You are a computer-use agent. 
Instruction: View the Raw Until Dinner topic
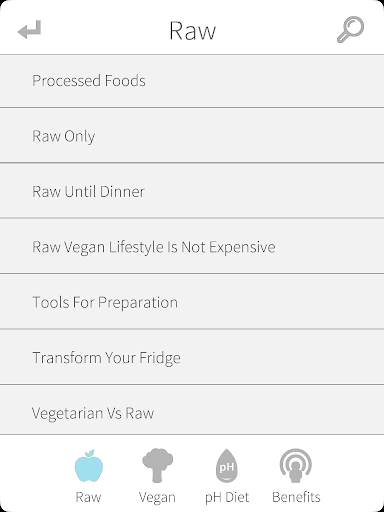click(192, 191)
